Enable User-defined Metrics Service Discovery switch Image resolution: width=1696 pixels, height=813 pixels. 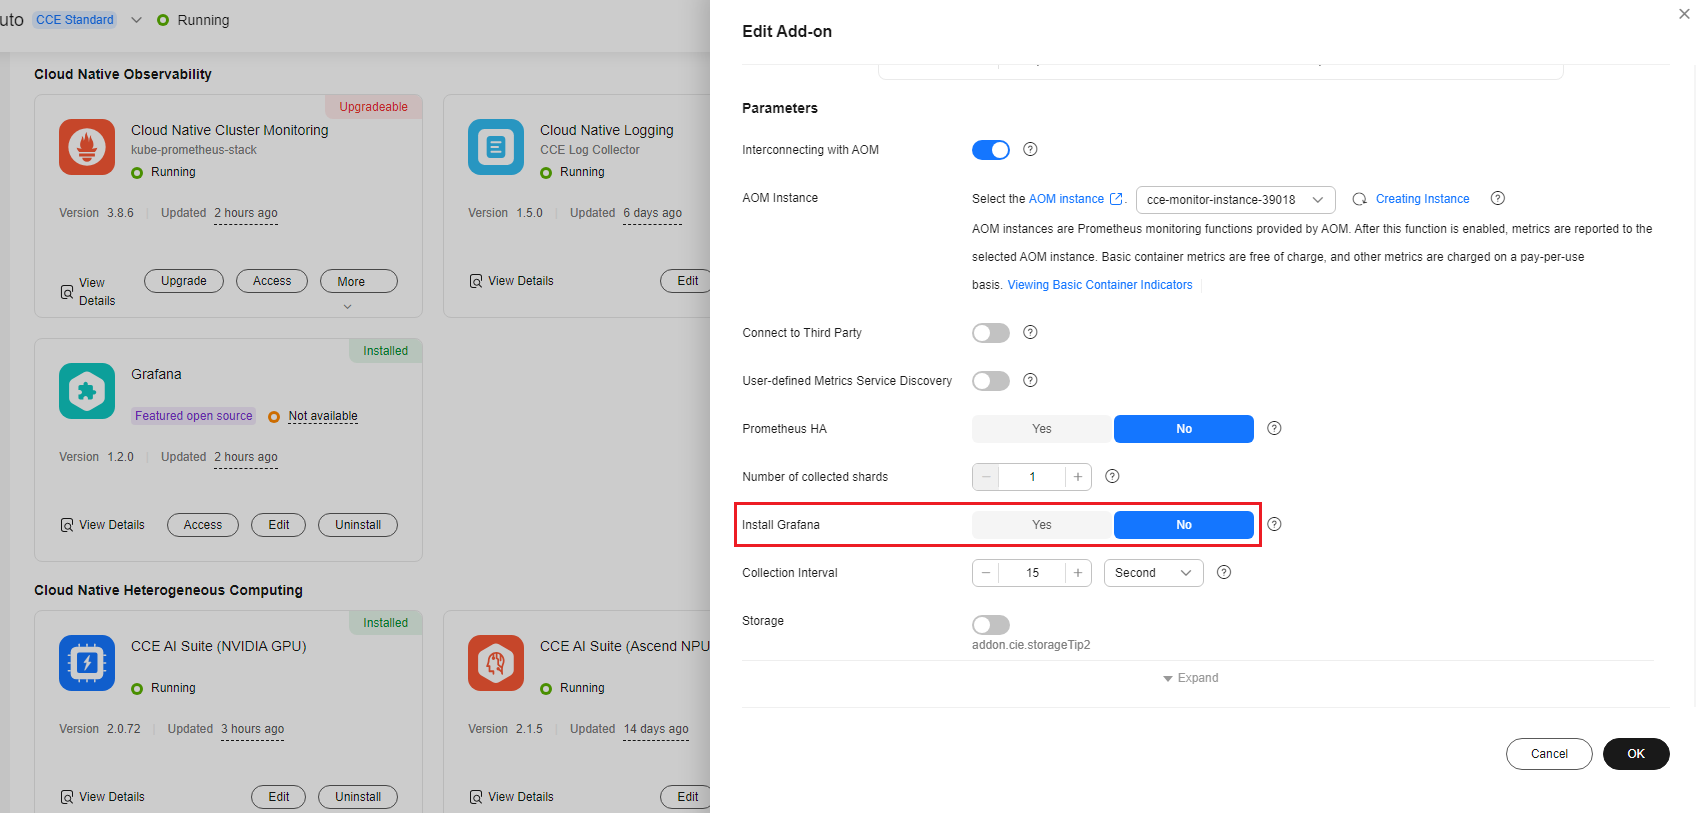tap(991, 381)
